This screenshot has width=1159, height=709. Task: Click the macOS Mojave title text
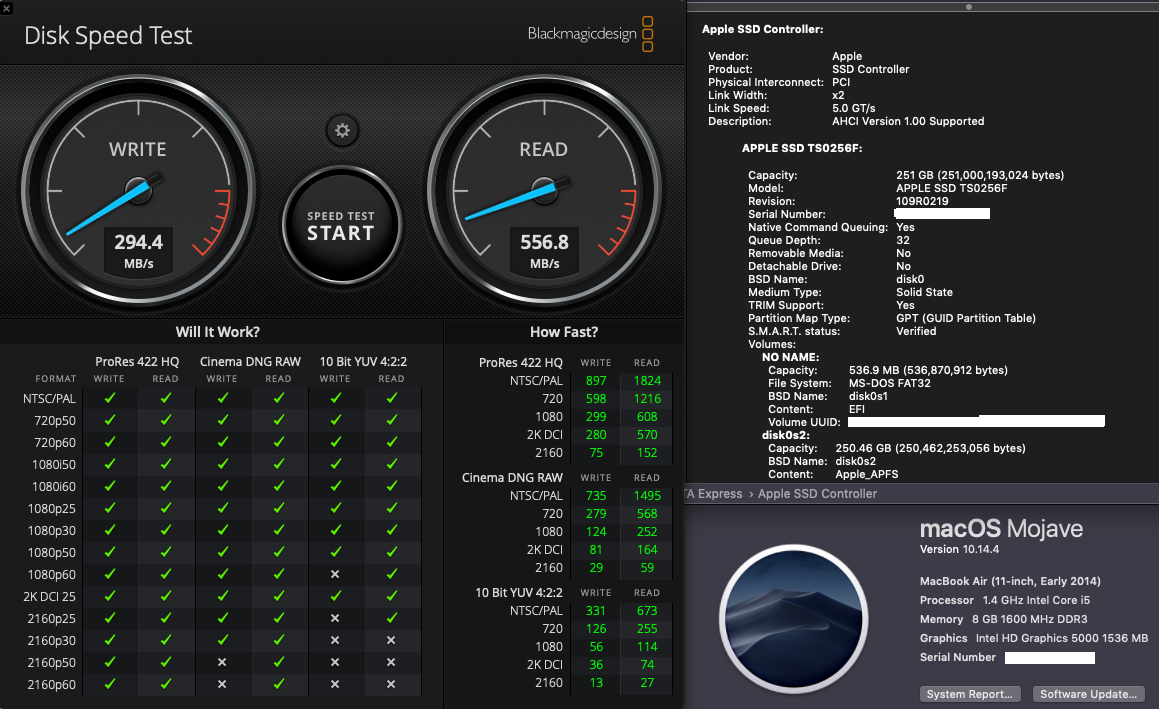[x=1001, y=529]
